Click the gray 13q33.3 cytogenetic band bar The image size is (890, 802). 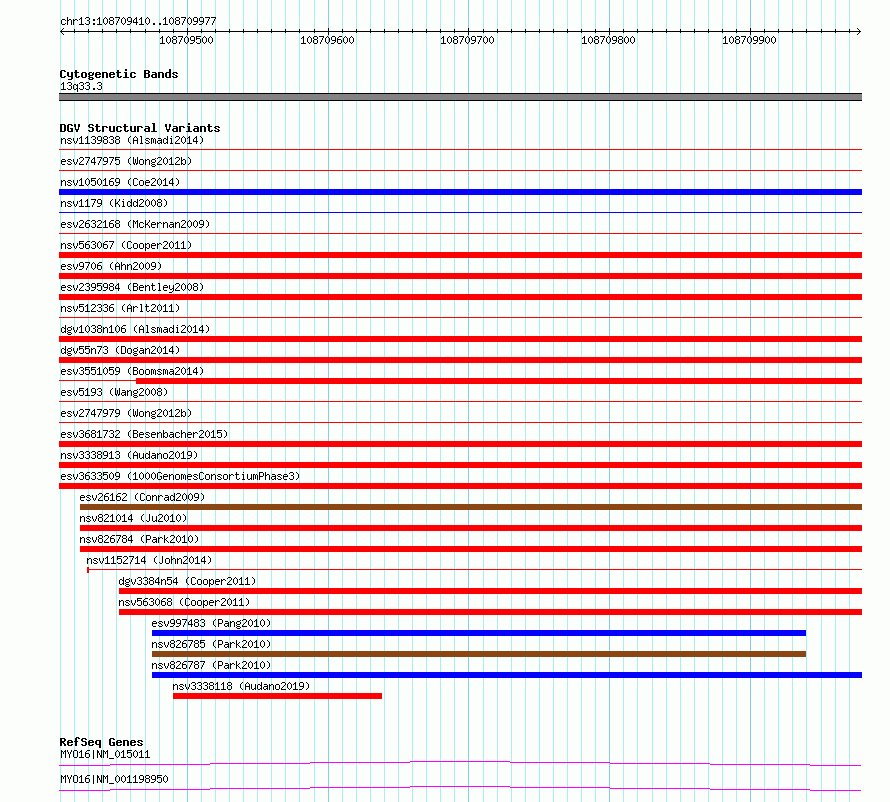pyautogui.click(x=460, y=97)
